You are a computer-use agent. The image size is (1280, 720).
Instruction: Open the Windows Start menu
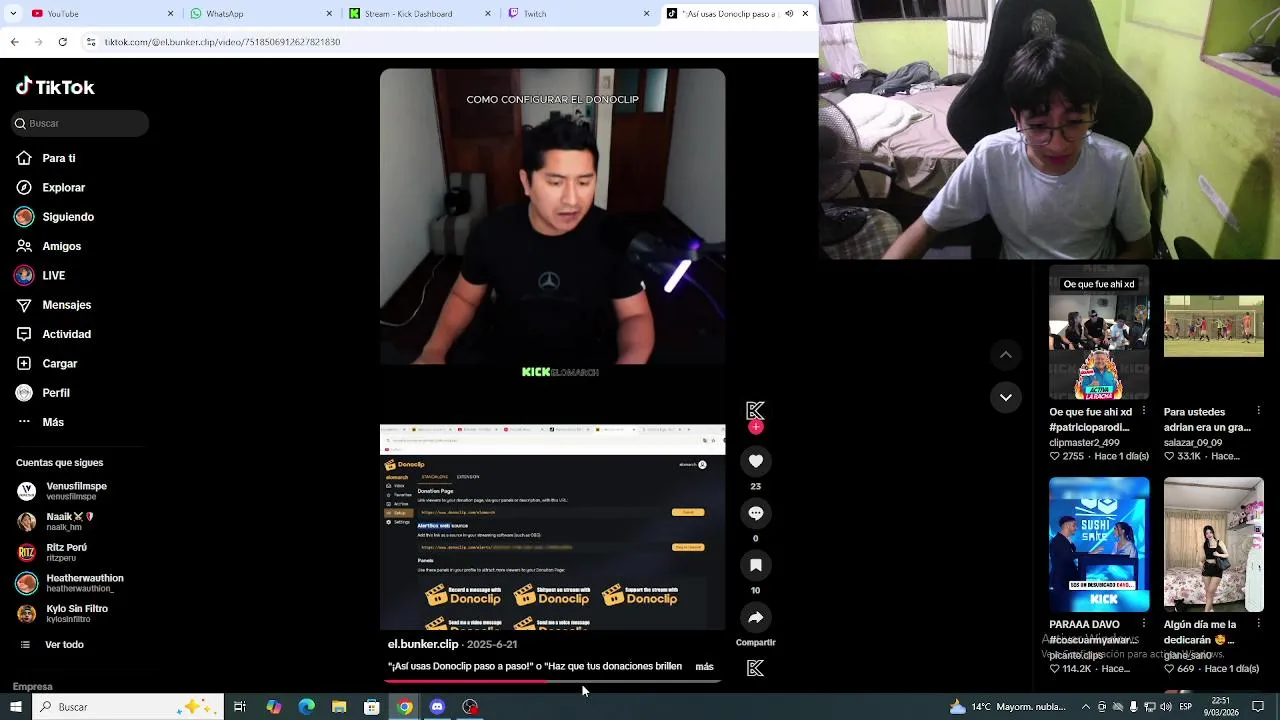[16, 707]
